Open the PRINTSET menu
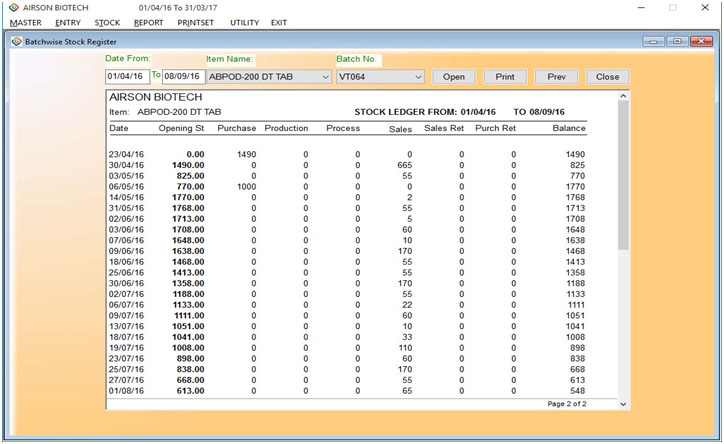 (x=195, y=22)
